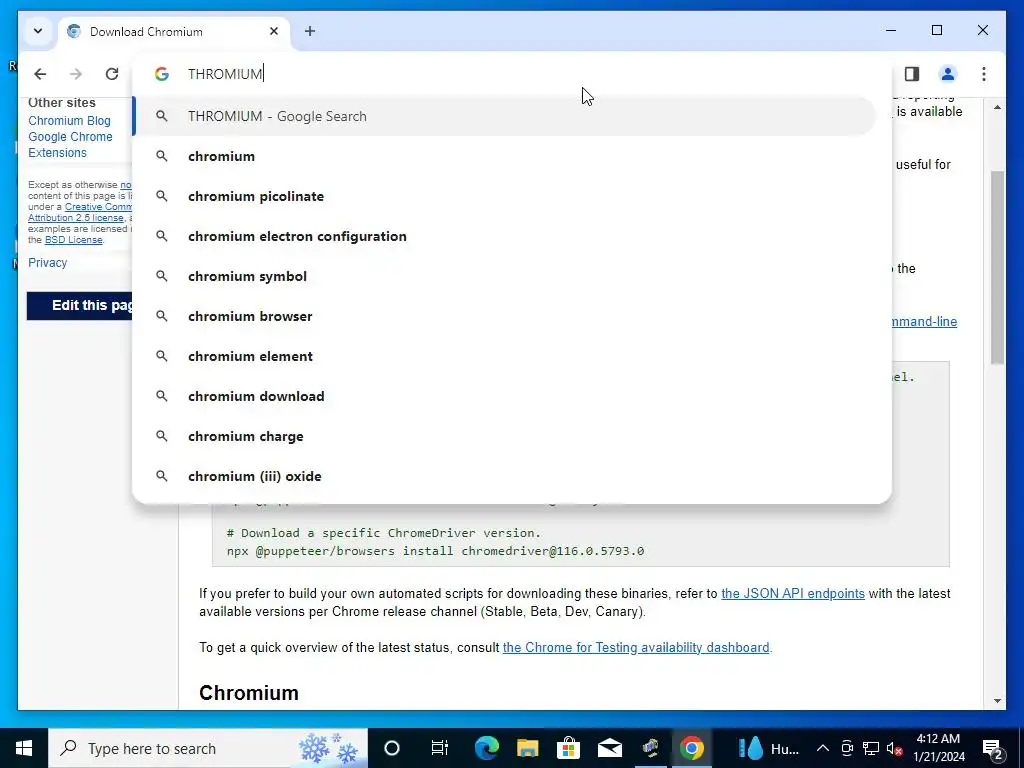Click the muted volume tray icon

895,748
